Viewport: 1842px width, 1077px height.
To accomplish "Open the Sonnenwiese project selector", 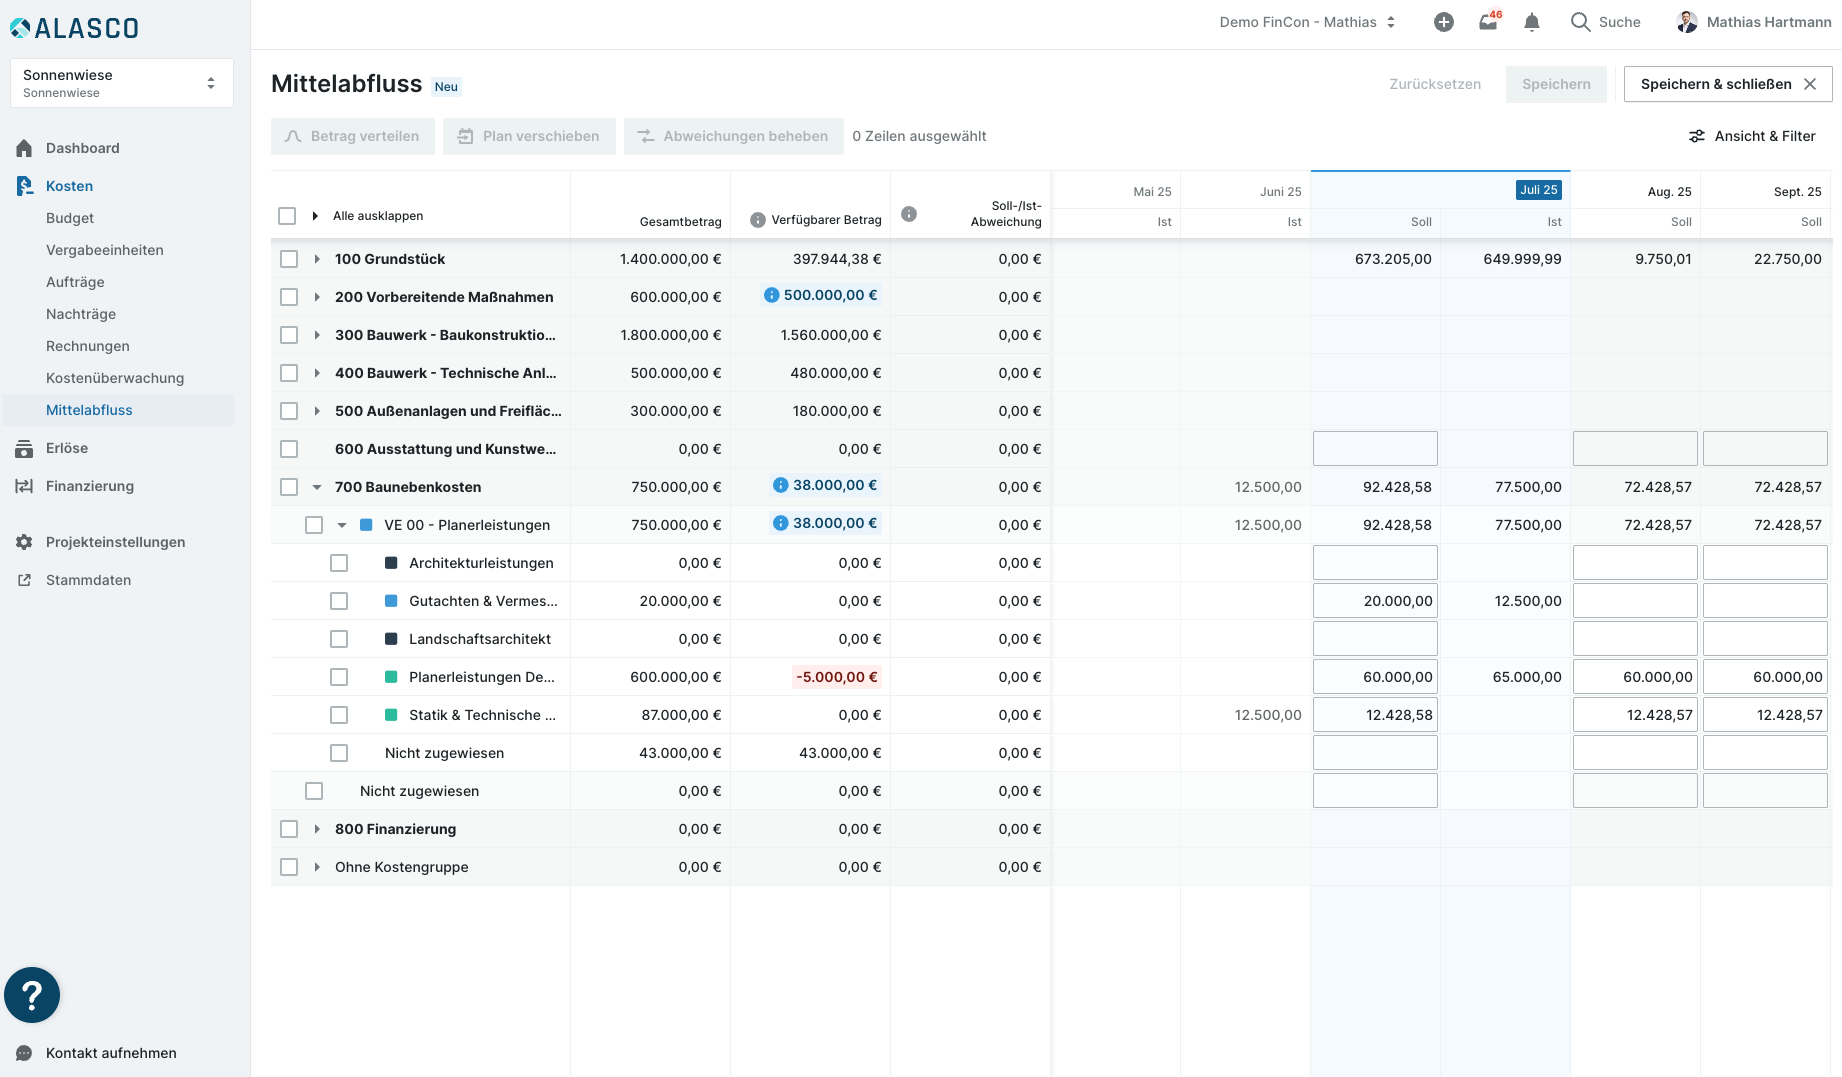I will coord(121,83).
